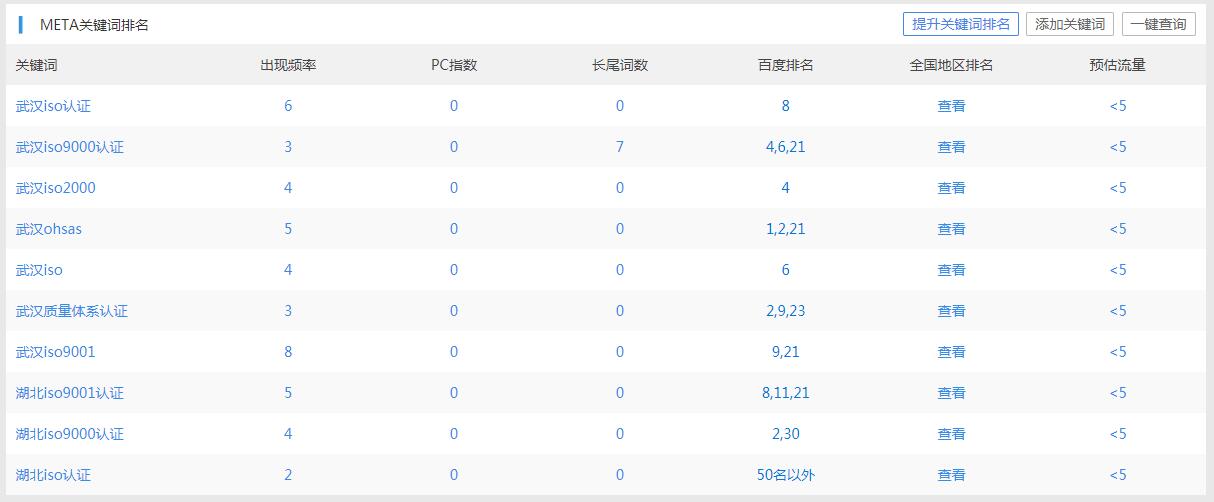Click frequency 2 for 湖北iso认证
This screenshot has height=502, width=1214.
coord(288,475)
